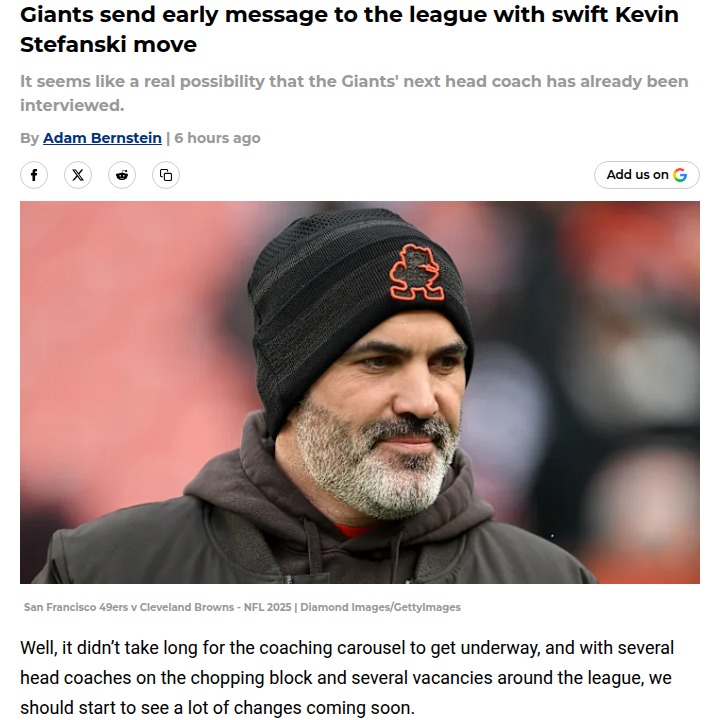Share the article on X
The image size is (720, 720).
[78, 175]
